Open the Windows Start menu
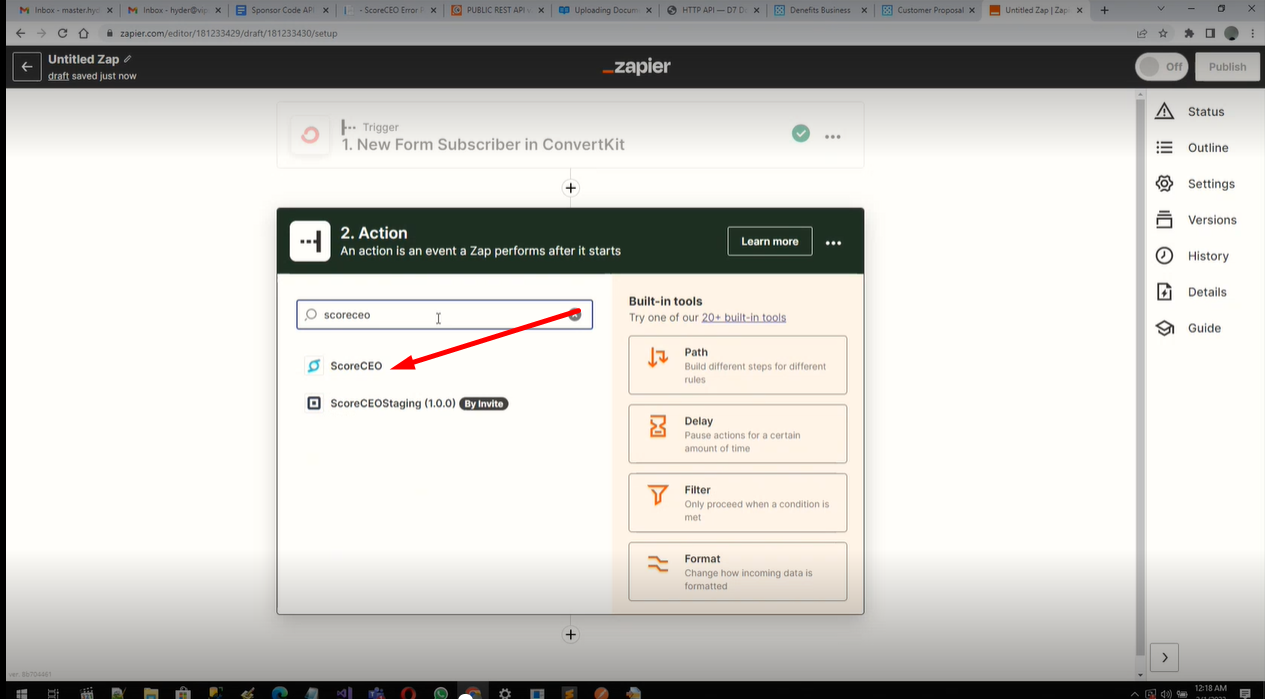This screenshot has width=1265, height=699. point(21,692)
